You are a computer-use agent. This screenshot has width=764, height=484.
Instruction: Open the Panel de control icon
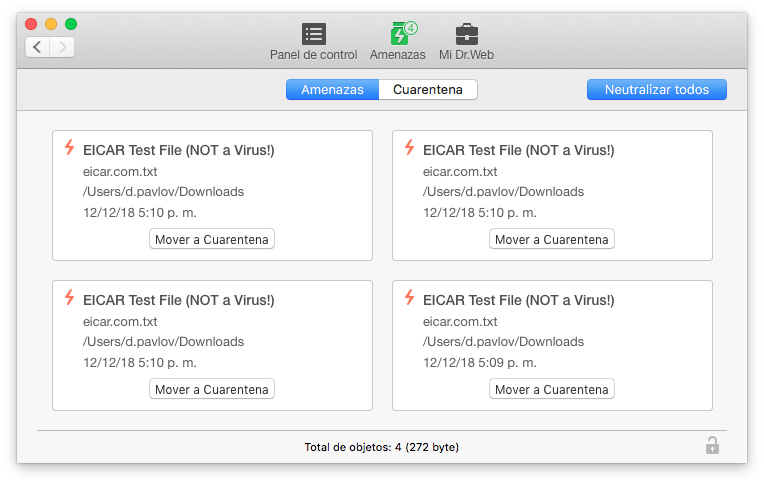(314, 34)
